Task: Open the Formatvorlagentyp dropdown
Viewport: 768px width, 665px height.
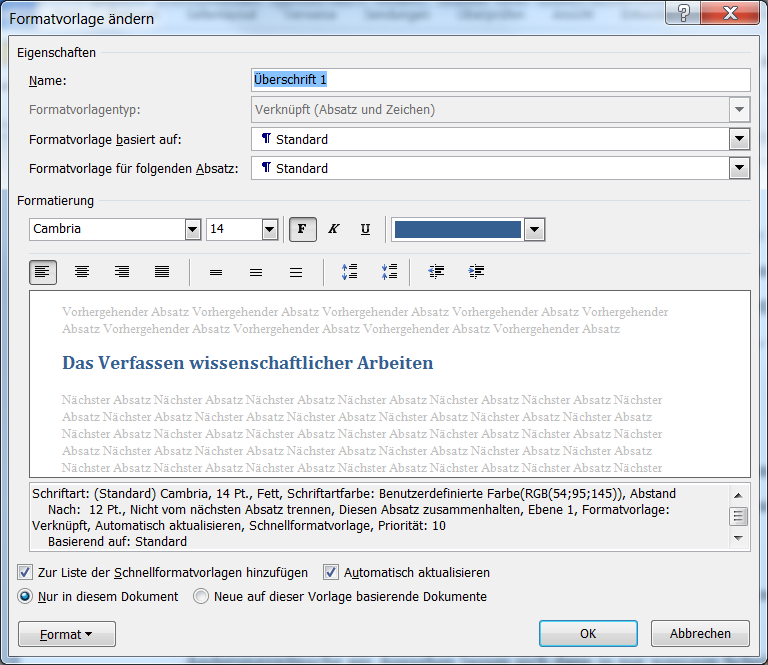Action: (739, 110)
